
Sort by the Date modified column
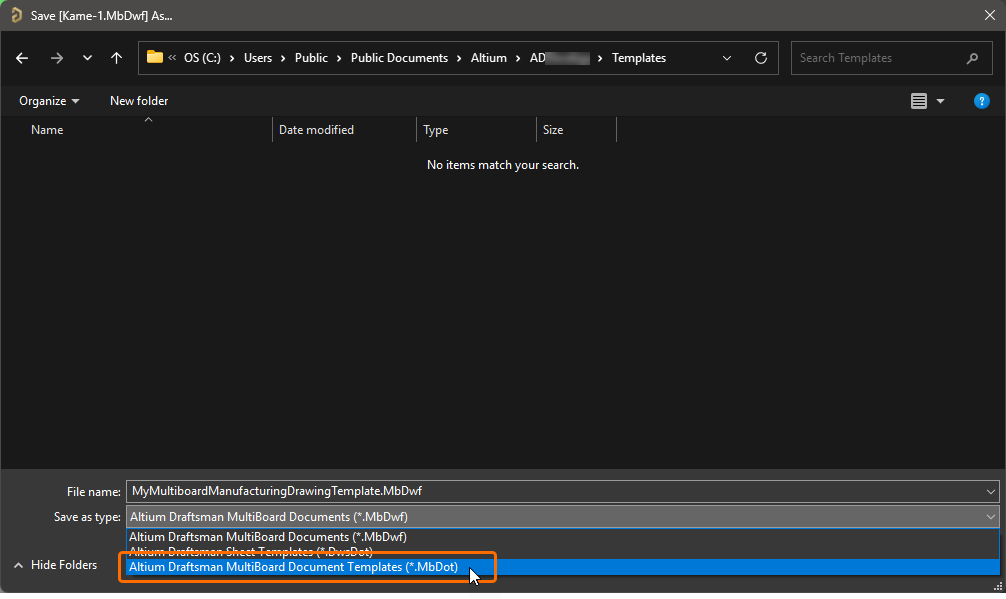coord(316,130)
